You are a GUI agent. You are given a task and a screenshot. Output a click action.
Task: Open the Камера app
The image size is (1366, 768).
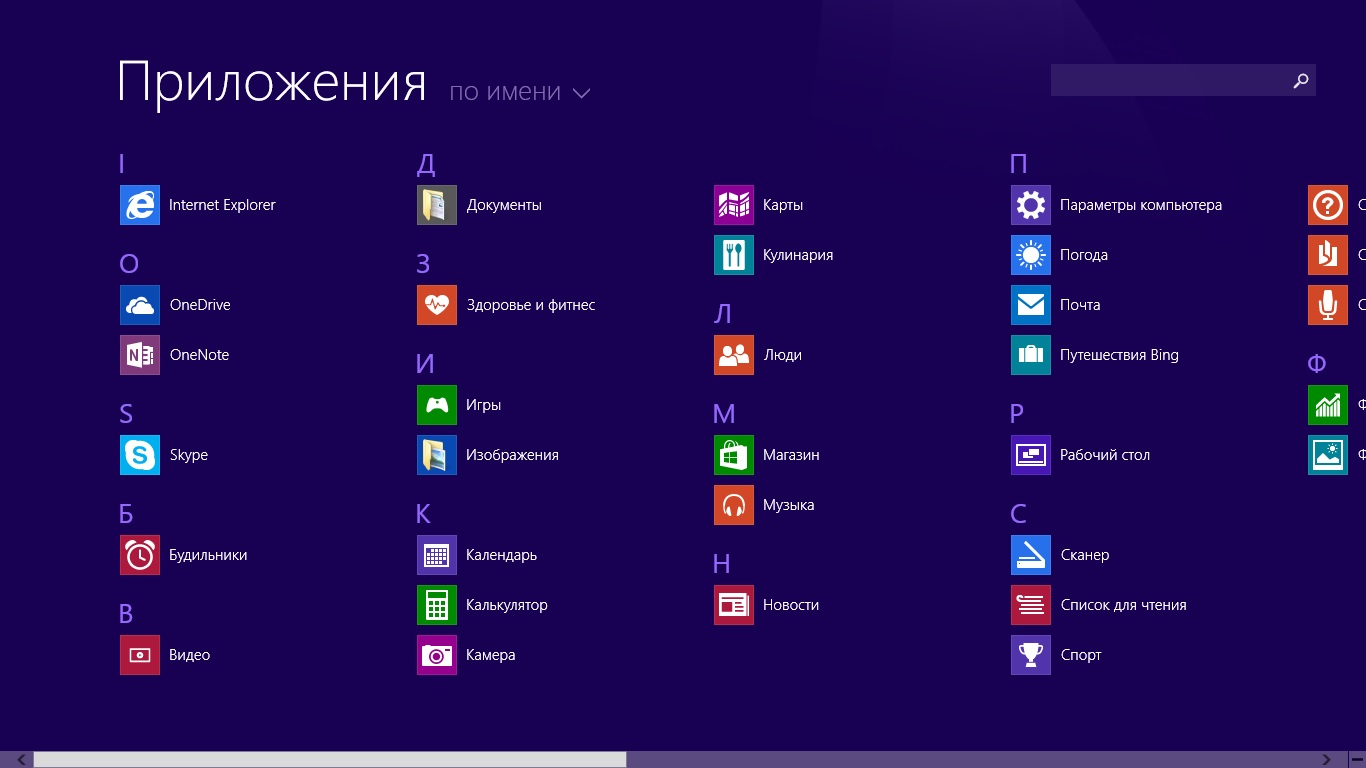click(x=467, y=655)
